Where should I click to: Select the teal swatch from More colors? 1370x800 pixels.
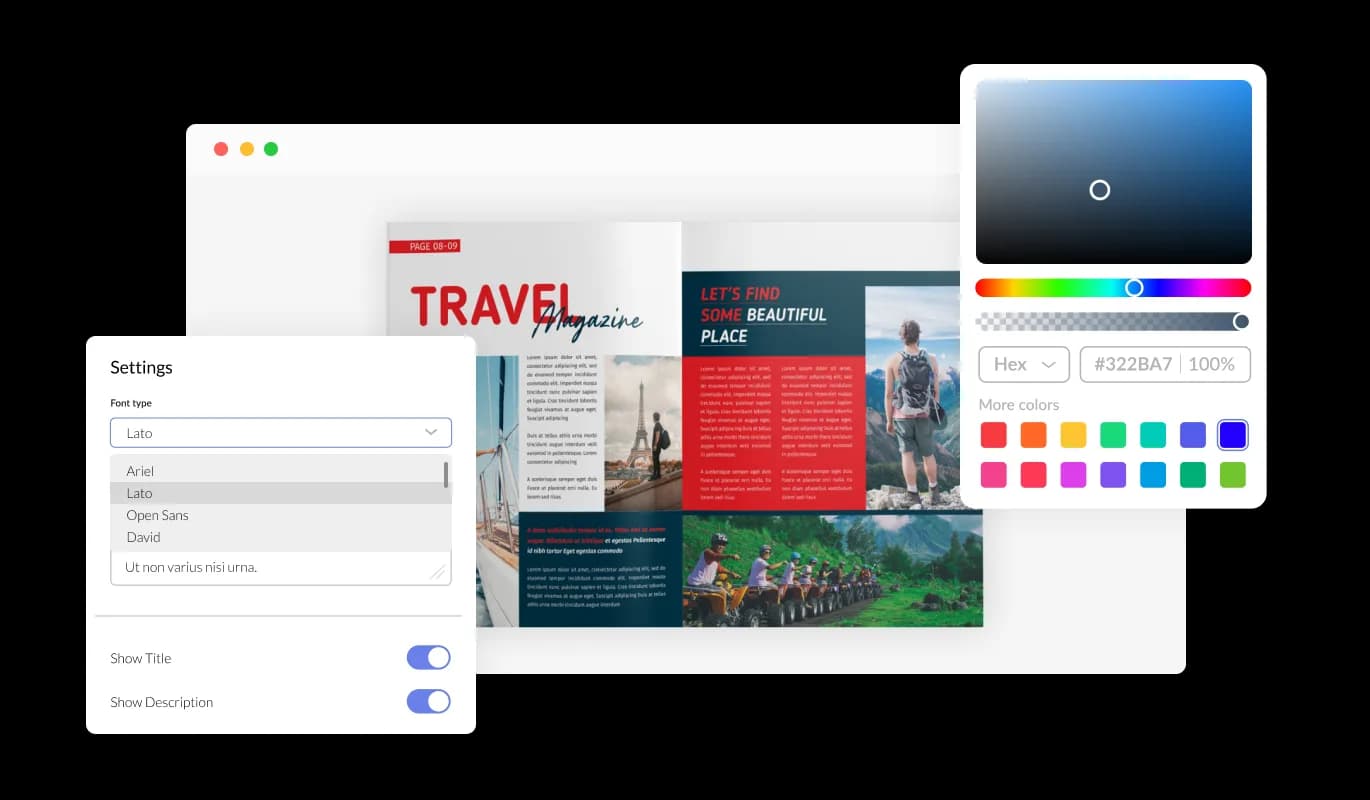[x=1153, y=434]
